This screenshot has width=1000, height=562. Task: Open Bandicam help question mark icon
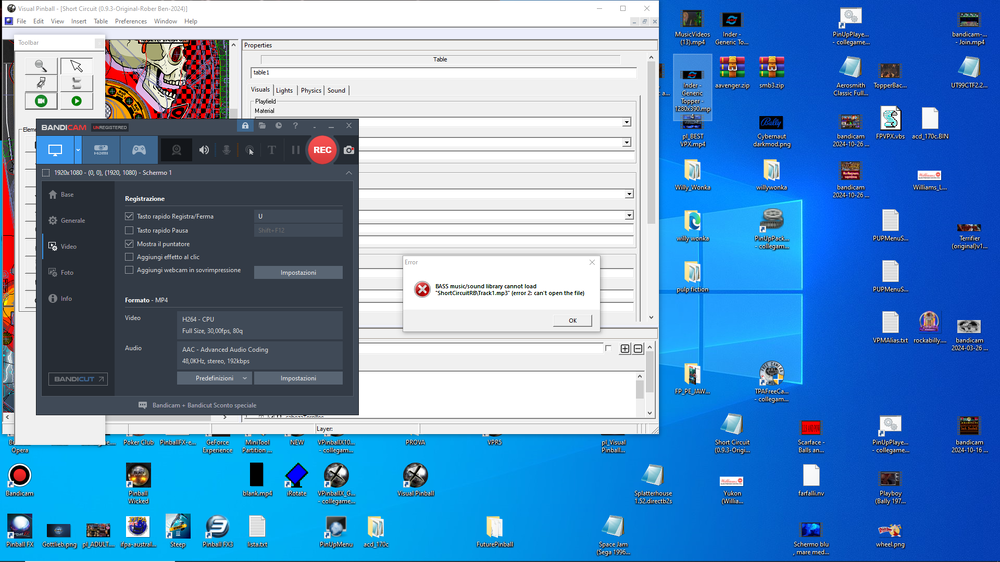(295, 126)
